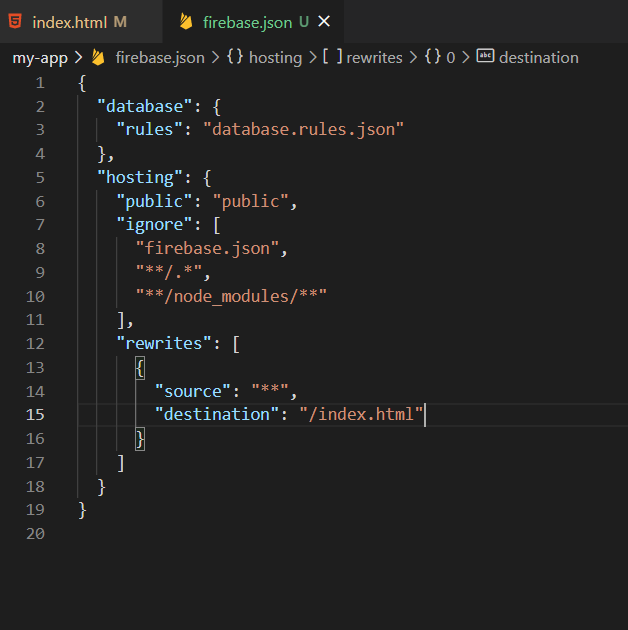The width and height of the screenshot is (628, 630).
Task: Click the breadcrumb chevron after firebase.json
Action: (216, 58)
